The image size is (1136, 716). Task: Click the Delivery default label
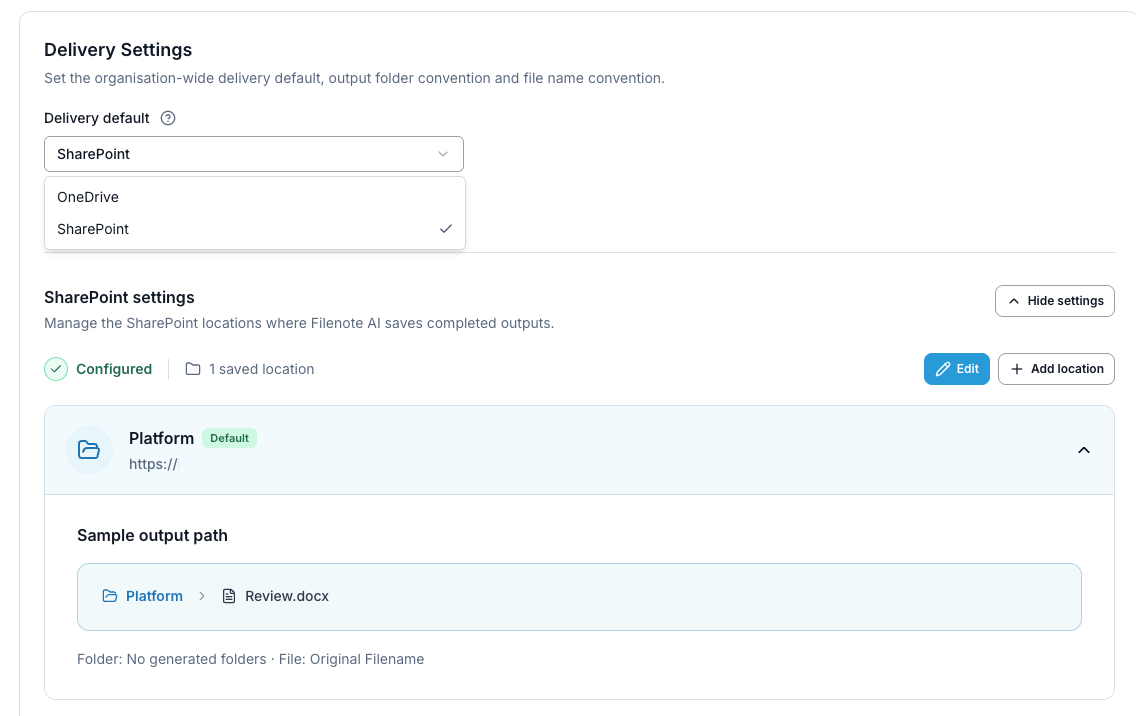tap(97, 118)
